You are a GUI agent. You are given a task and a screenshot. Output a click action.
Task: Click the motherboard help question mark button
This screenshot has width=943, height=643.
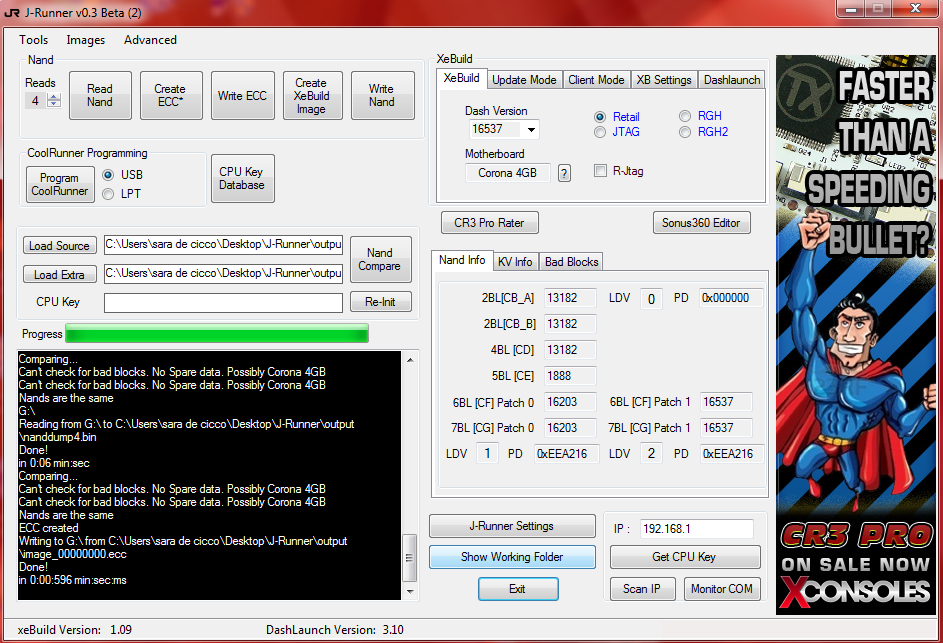[x=564, y=173]
